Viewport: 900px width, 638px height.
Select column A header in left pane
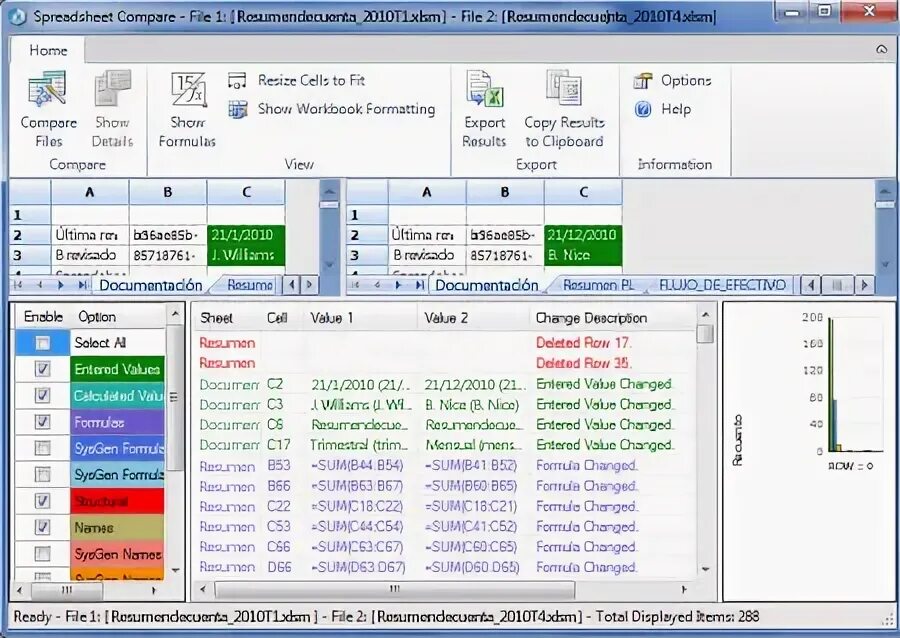coord(90,192)
